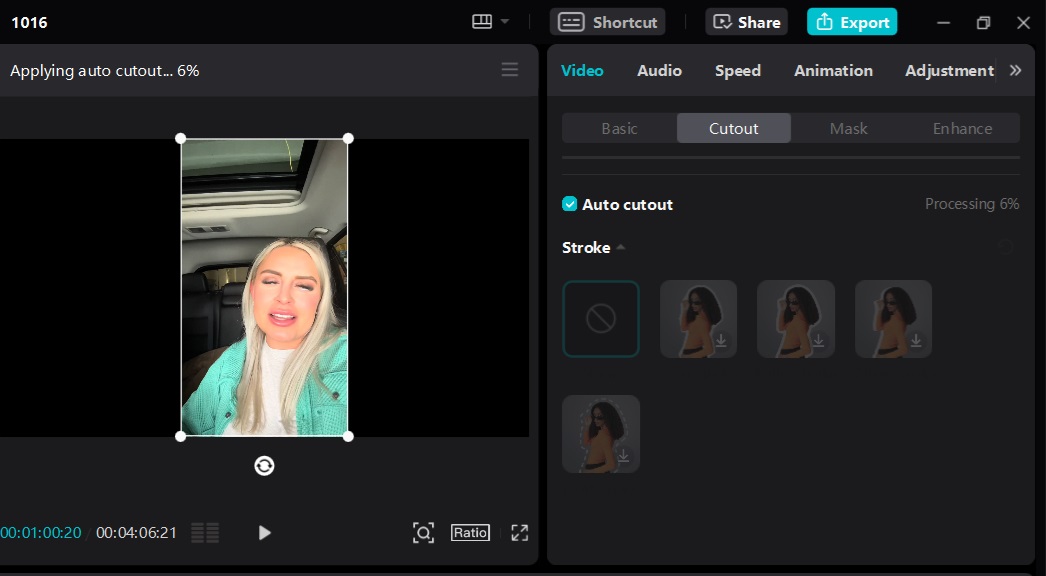Image resolution: width=1046 pixels, height=576 pixels.
Task: Choose the dashed outline stroke style
Action: 601,434
